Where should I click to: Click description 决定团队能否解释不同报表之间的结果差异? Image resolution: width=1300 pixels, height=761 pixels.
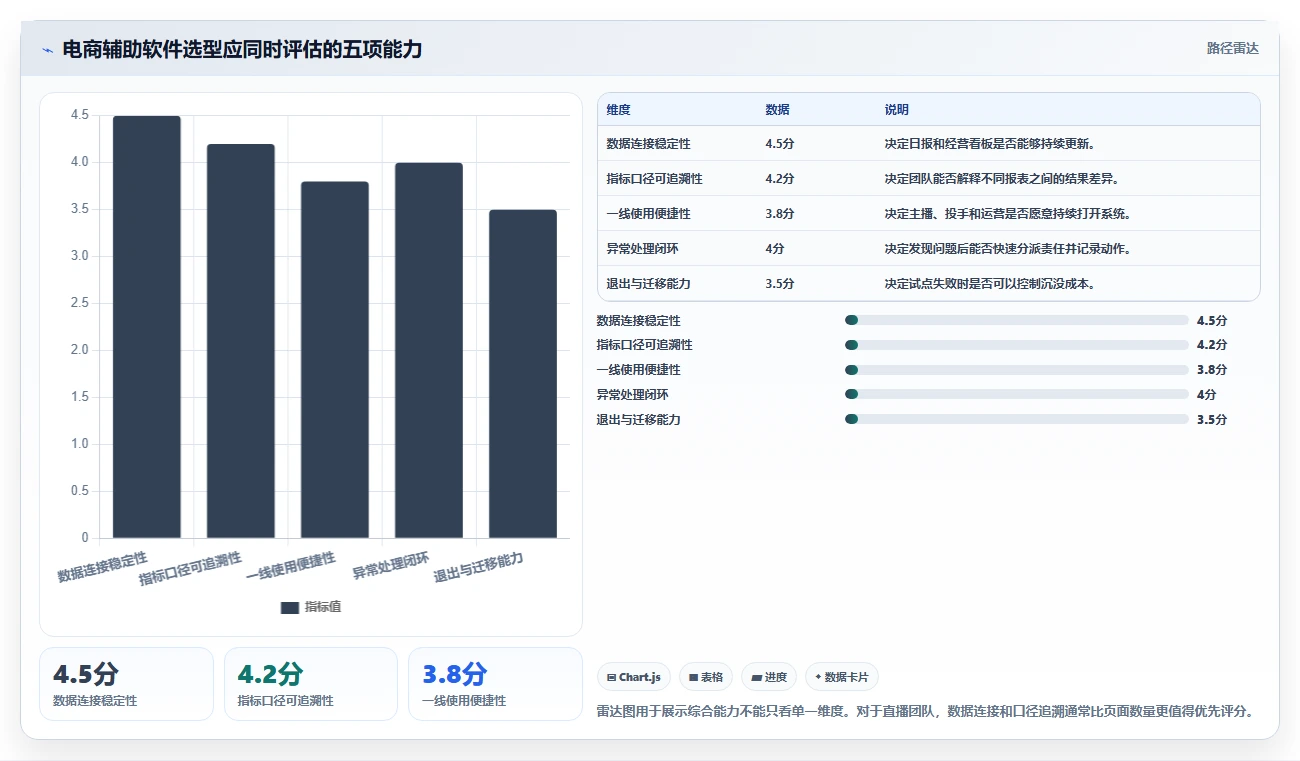pos(1001,178)
